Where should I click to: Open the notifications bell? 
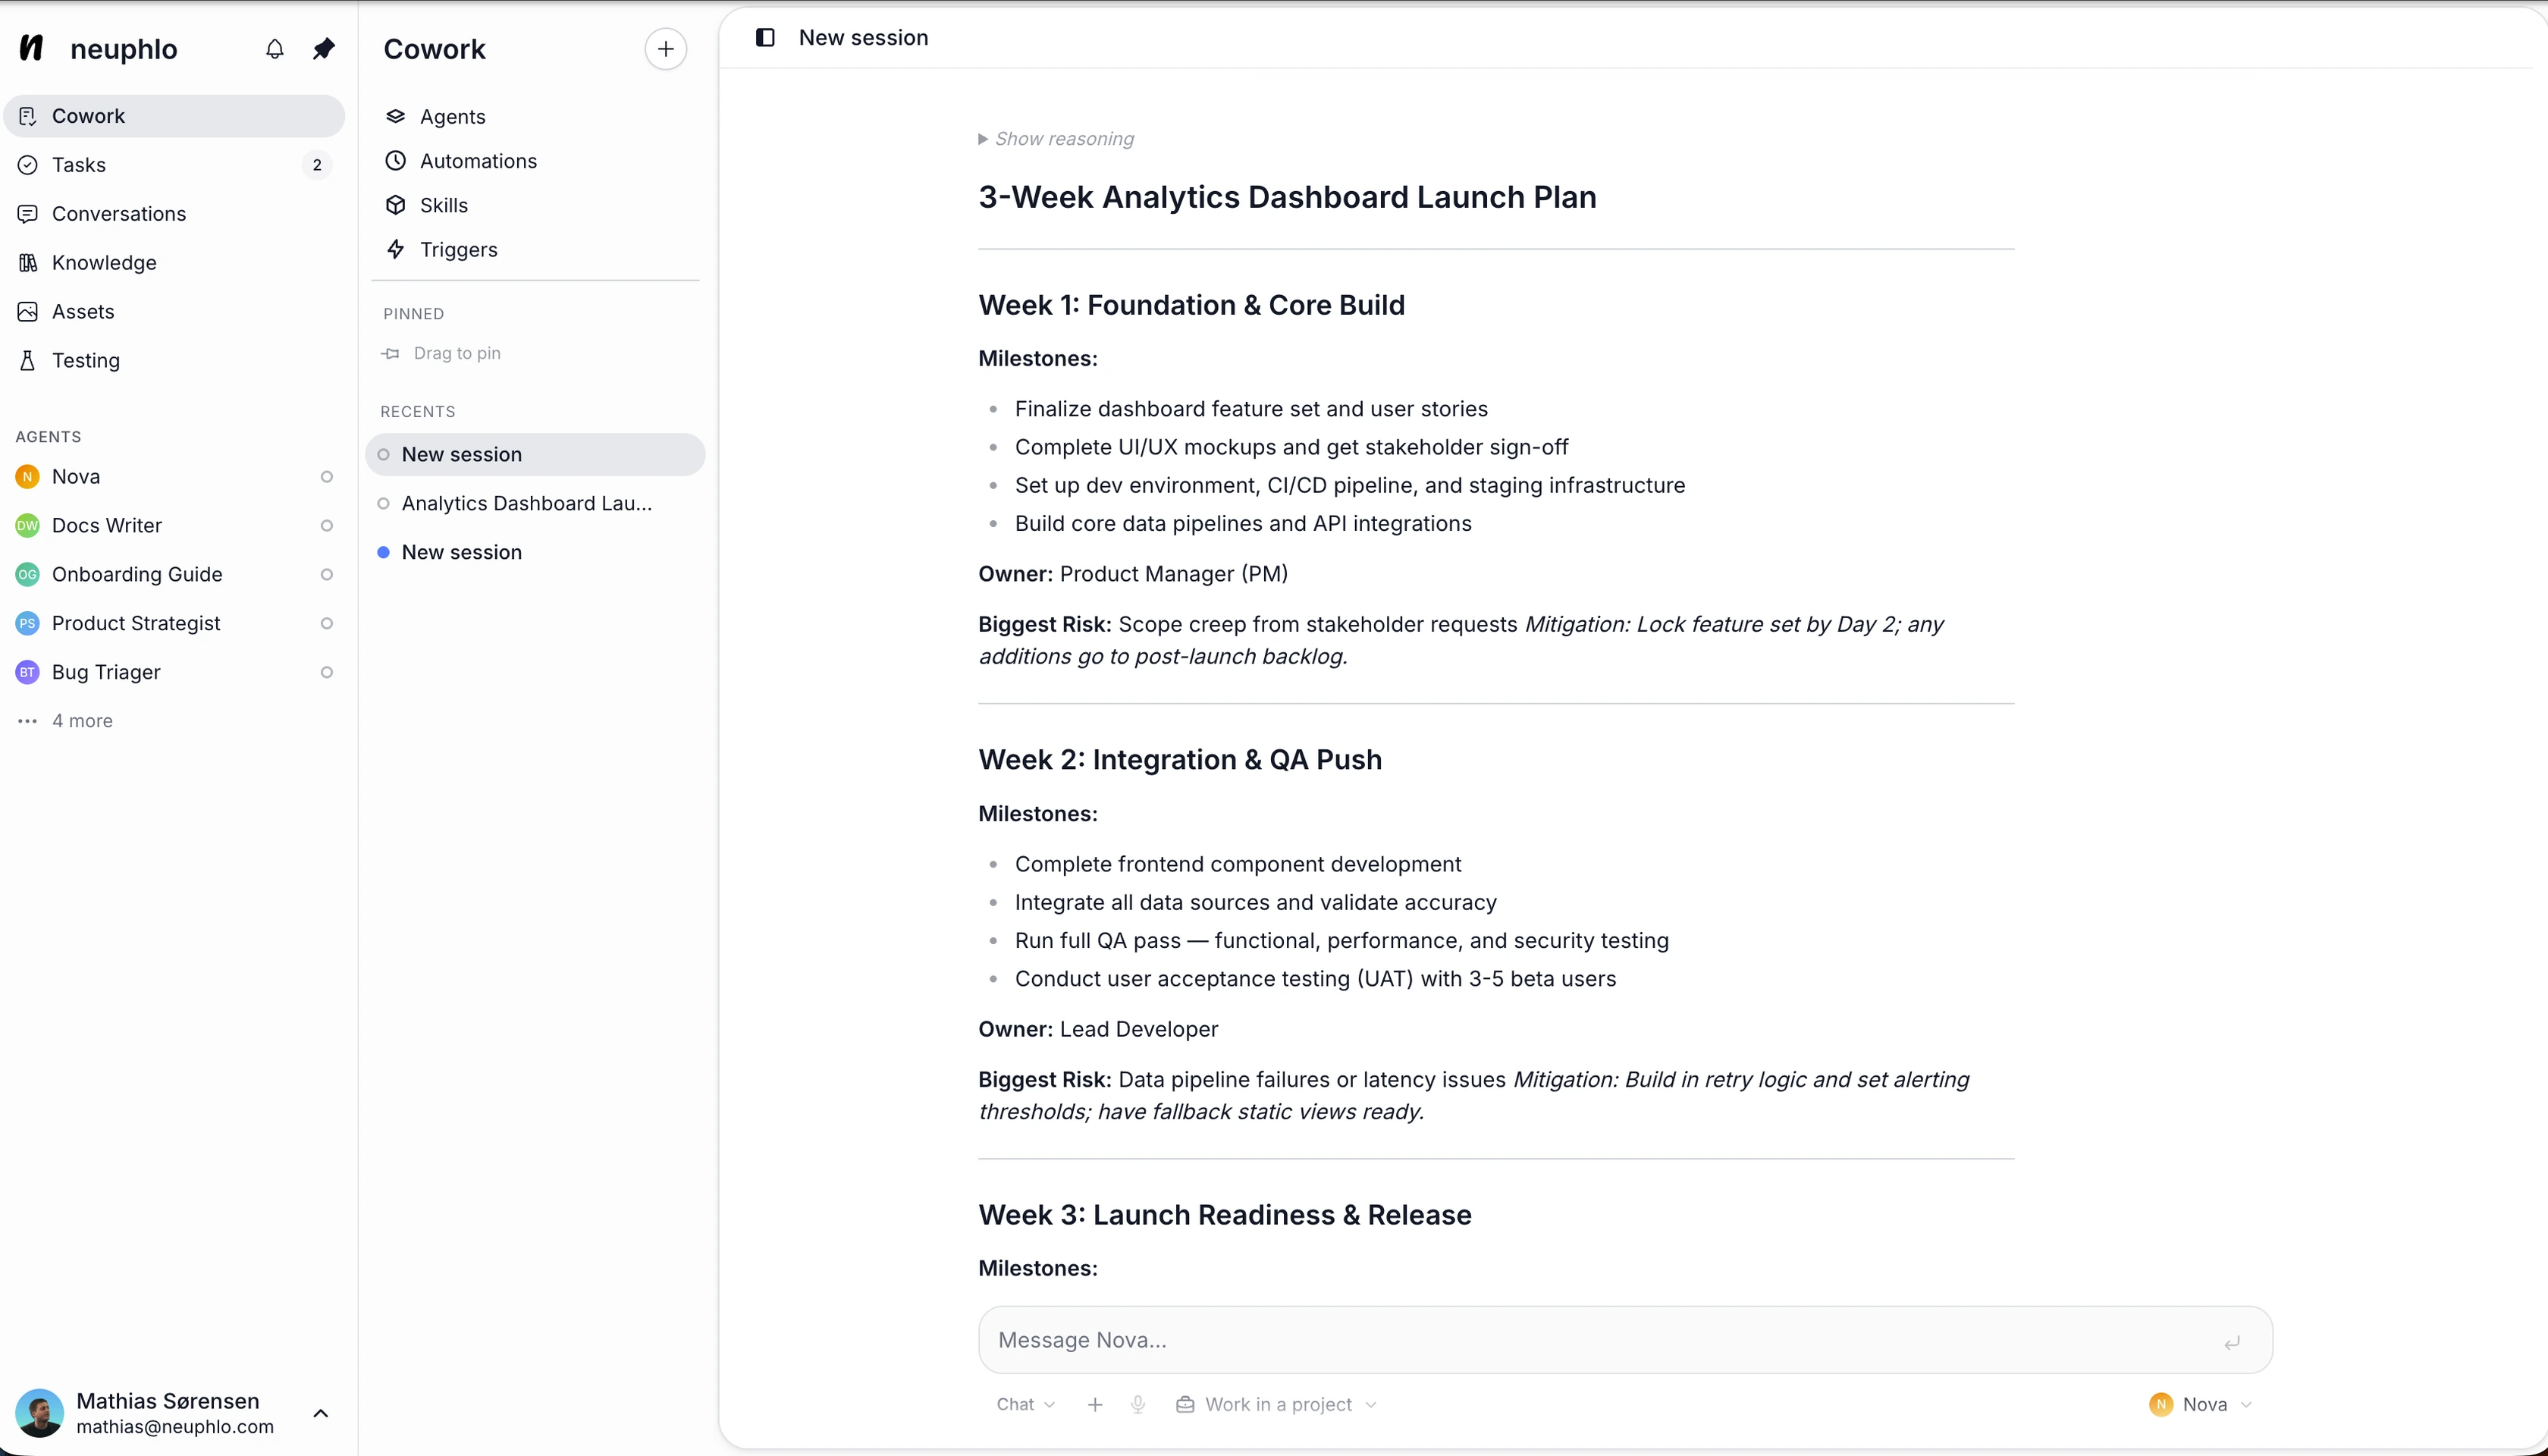(275, 49)
